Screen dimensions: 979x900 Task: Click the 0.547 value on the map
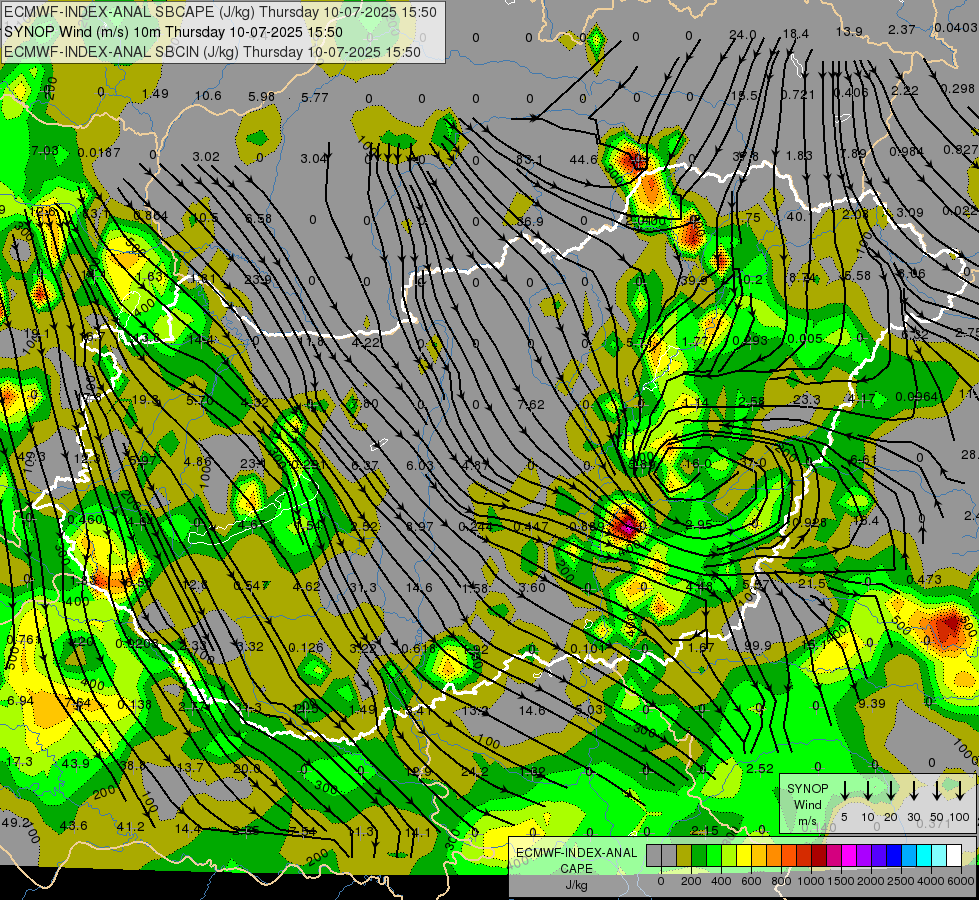pos(252,585)
